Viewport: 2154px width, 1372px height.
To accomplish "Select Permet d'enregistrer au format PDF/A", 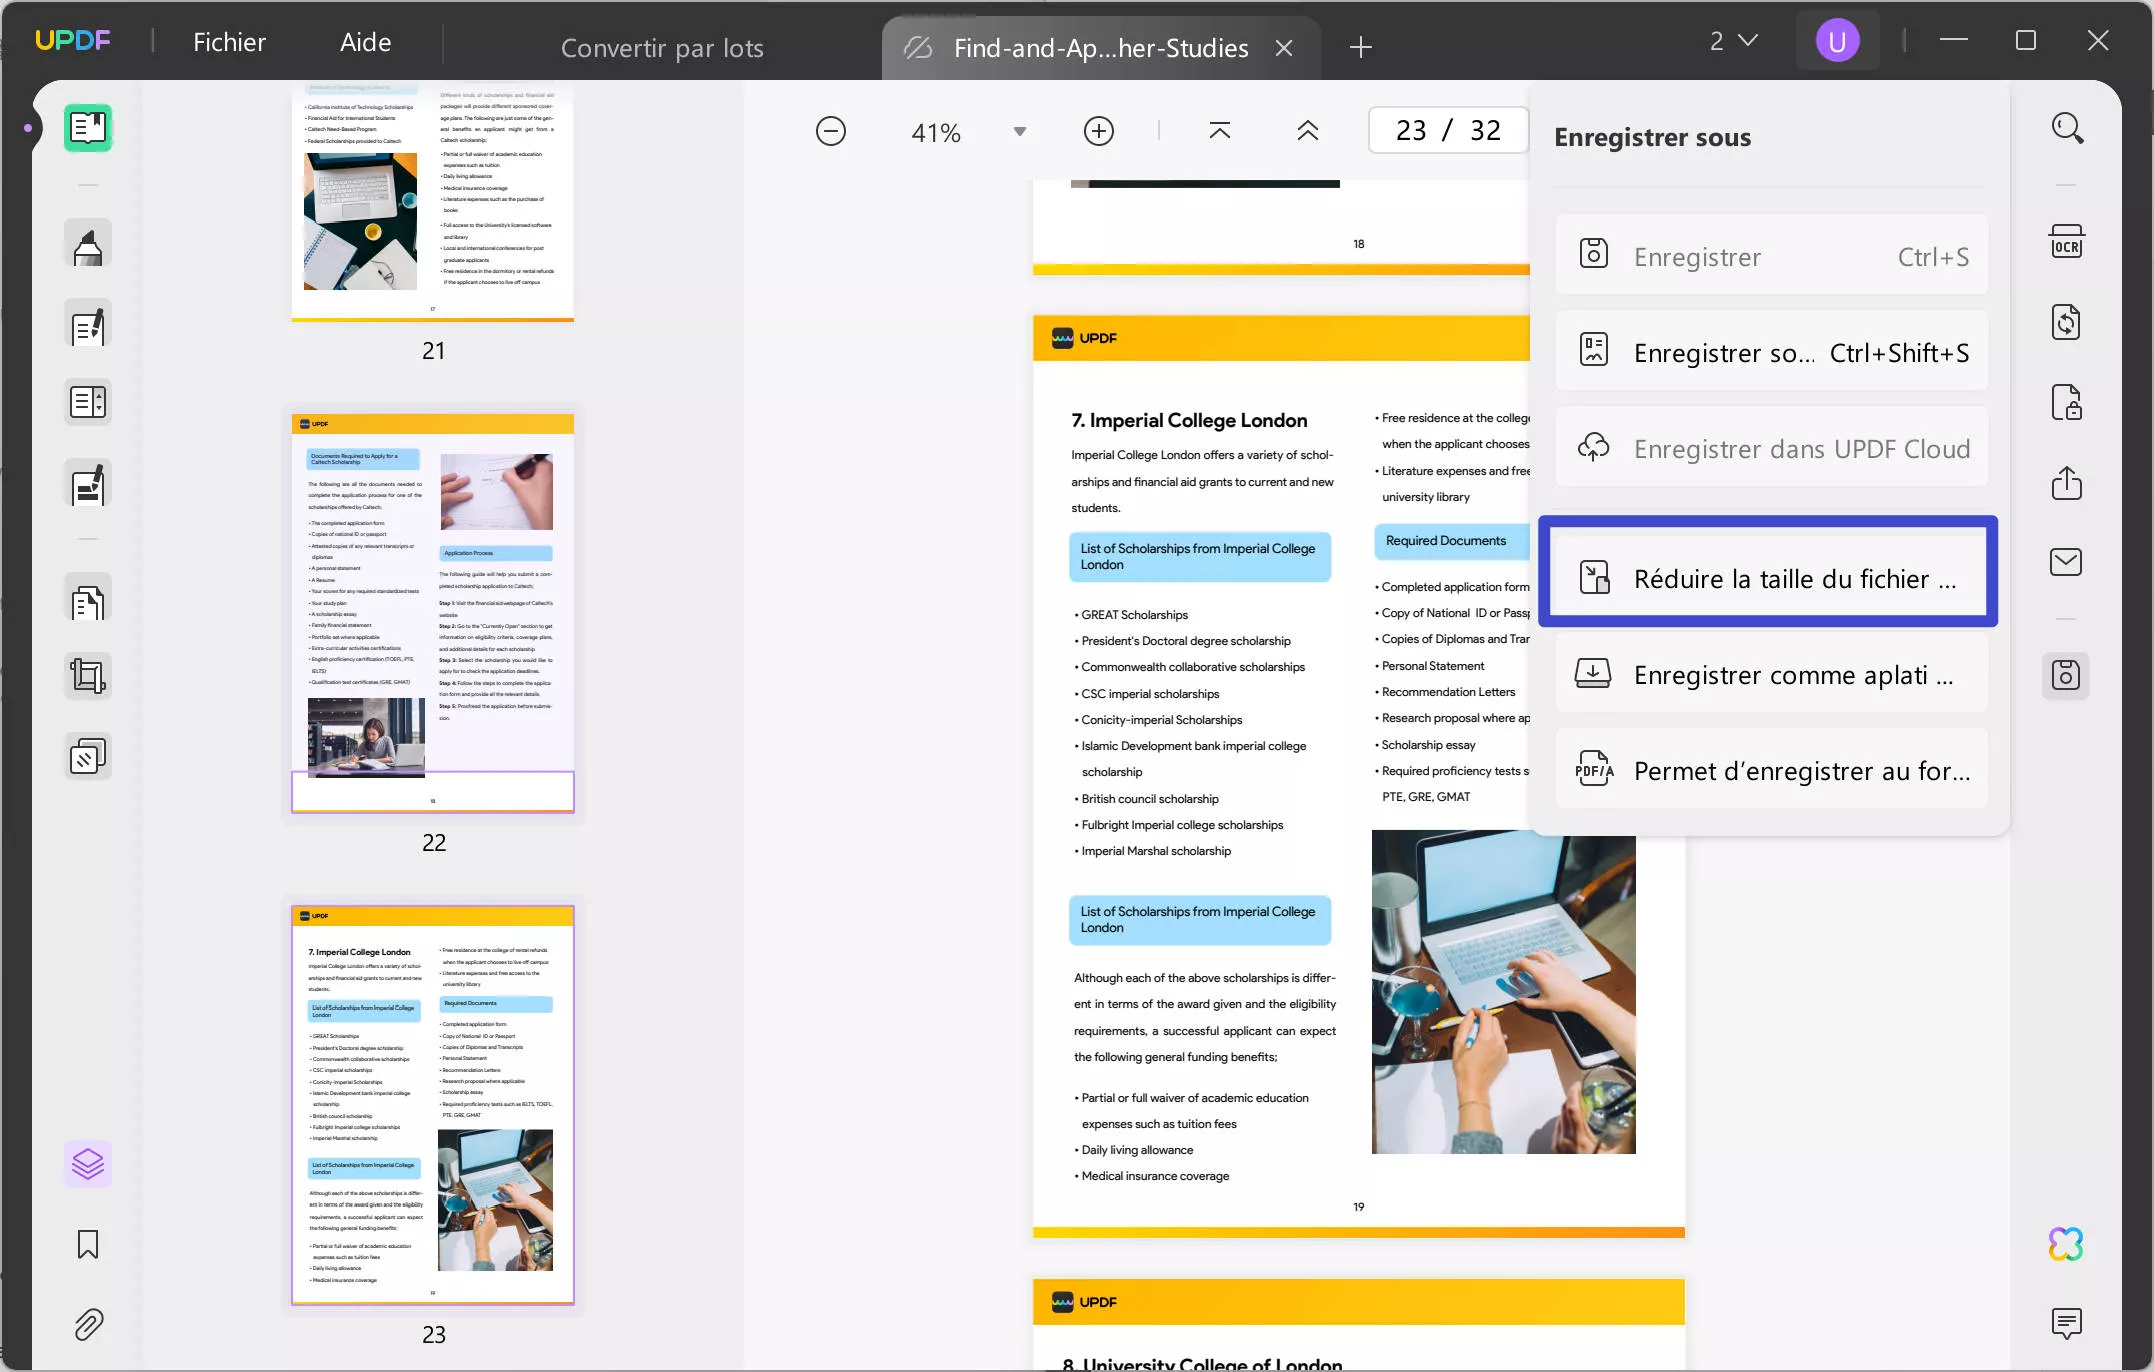I will (x=1771, y=770).
